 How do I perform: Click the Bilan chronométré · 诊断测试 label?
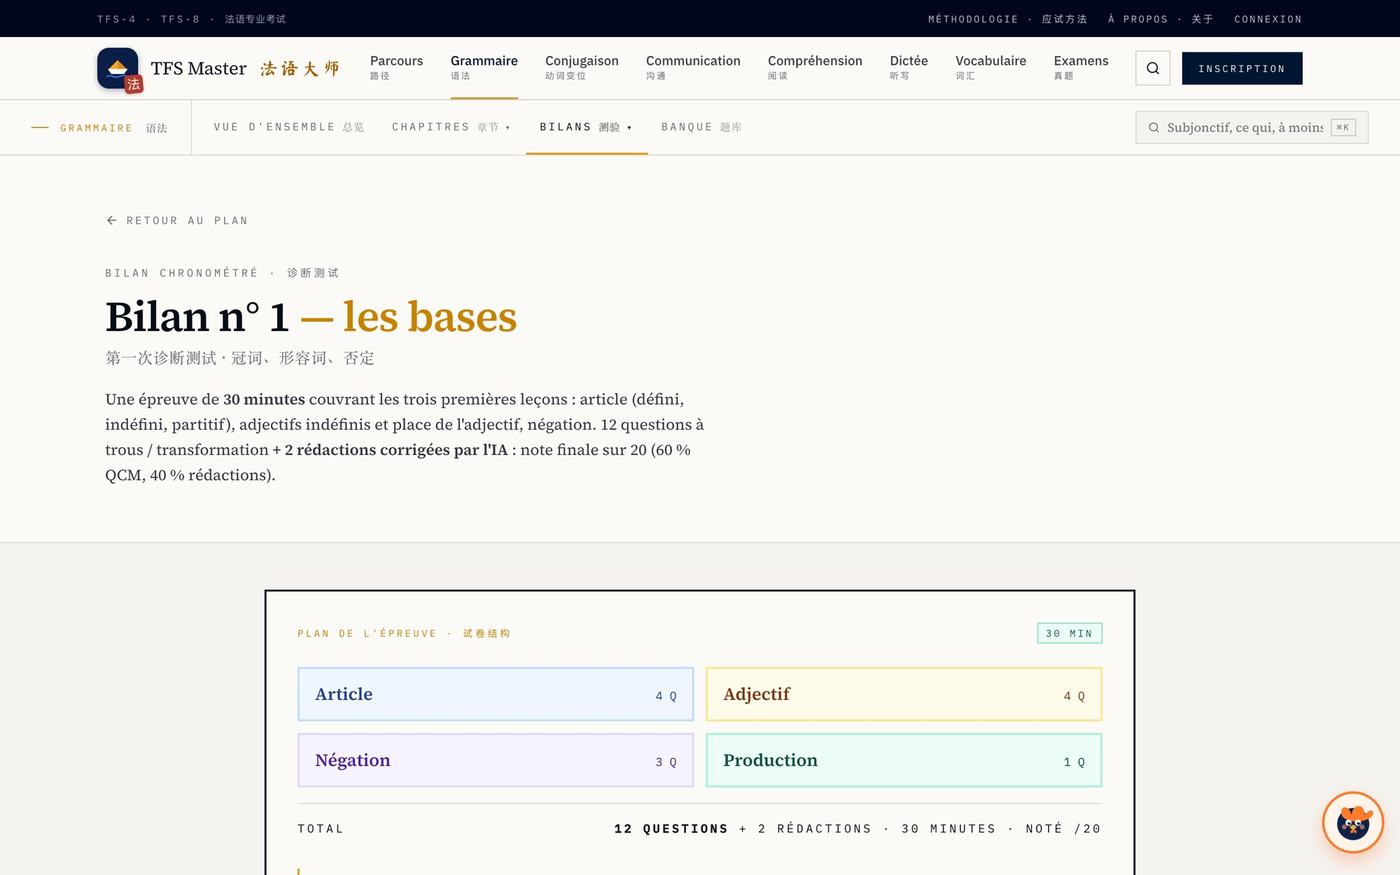222,273
